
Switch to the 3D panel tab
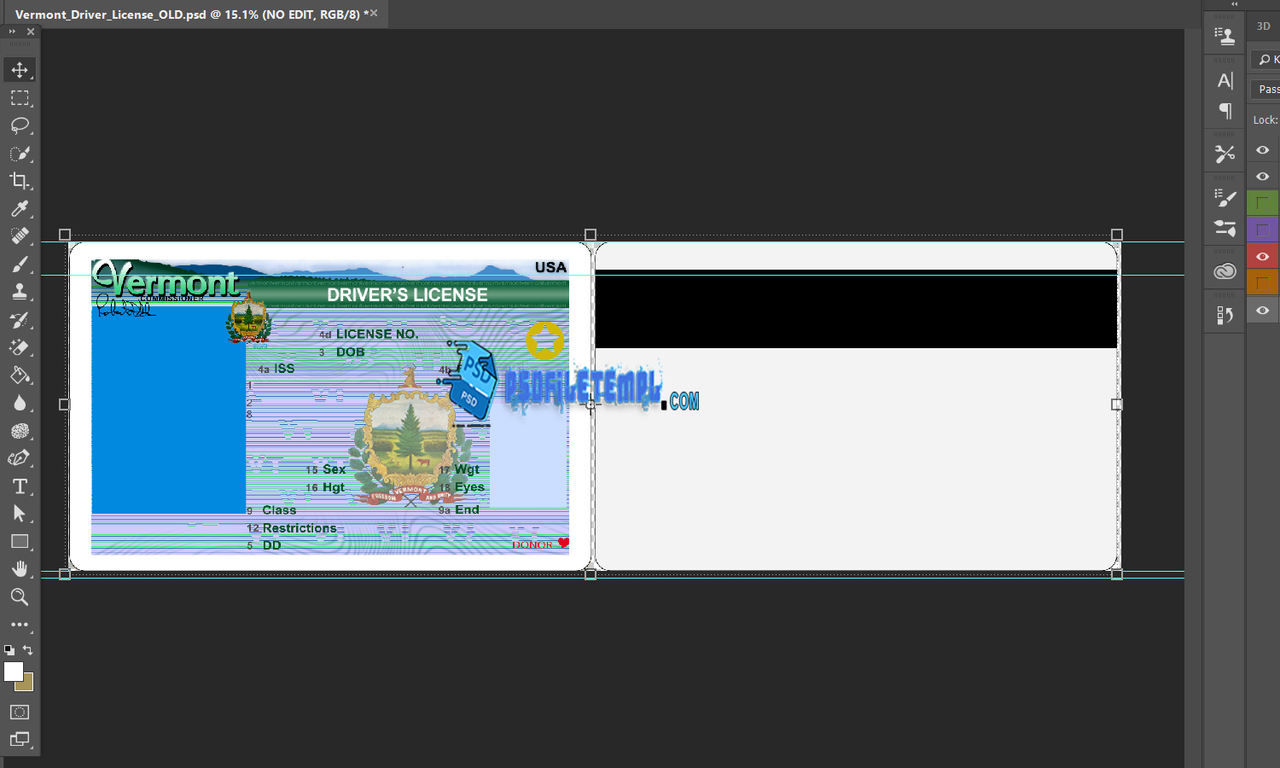tap(1263, 26)
